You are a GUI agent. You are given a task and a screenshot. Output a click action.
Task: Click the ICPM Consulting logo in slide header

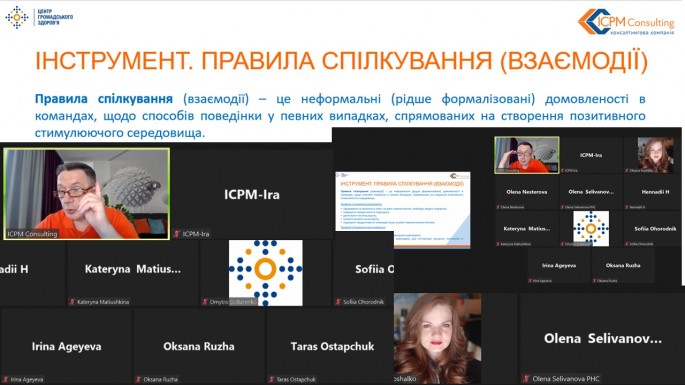tap(626, 22)
